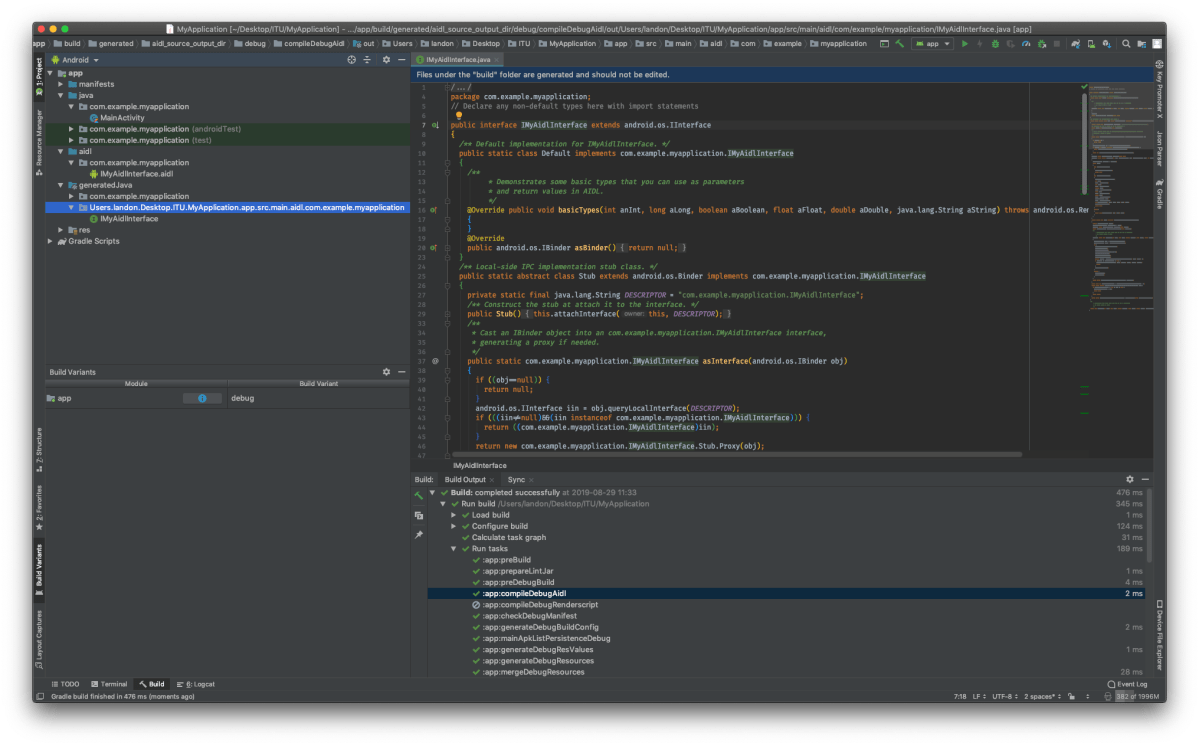Open the AVD Manager device icon

(1091, 44)
